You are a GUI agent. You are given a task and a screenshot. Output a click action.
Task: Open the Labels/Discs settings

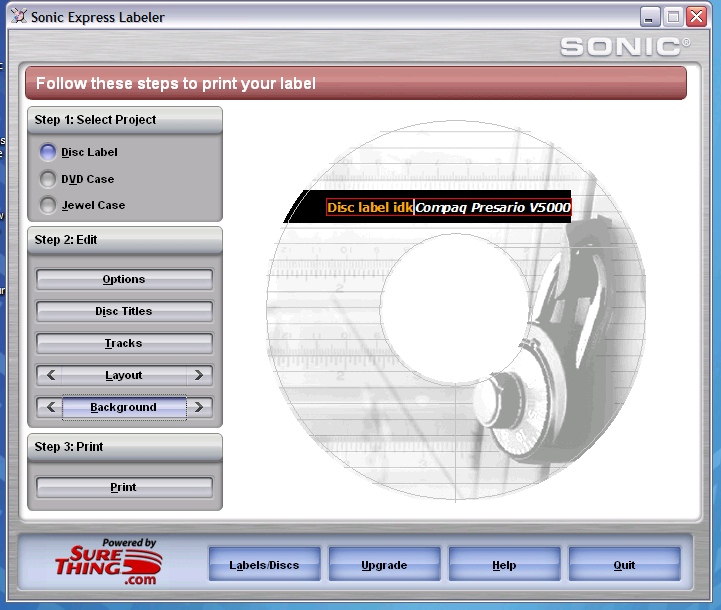264,564
